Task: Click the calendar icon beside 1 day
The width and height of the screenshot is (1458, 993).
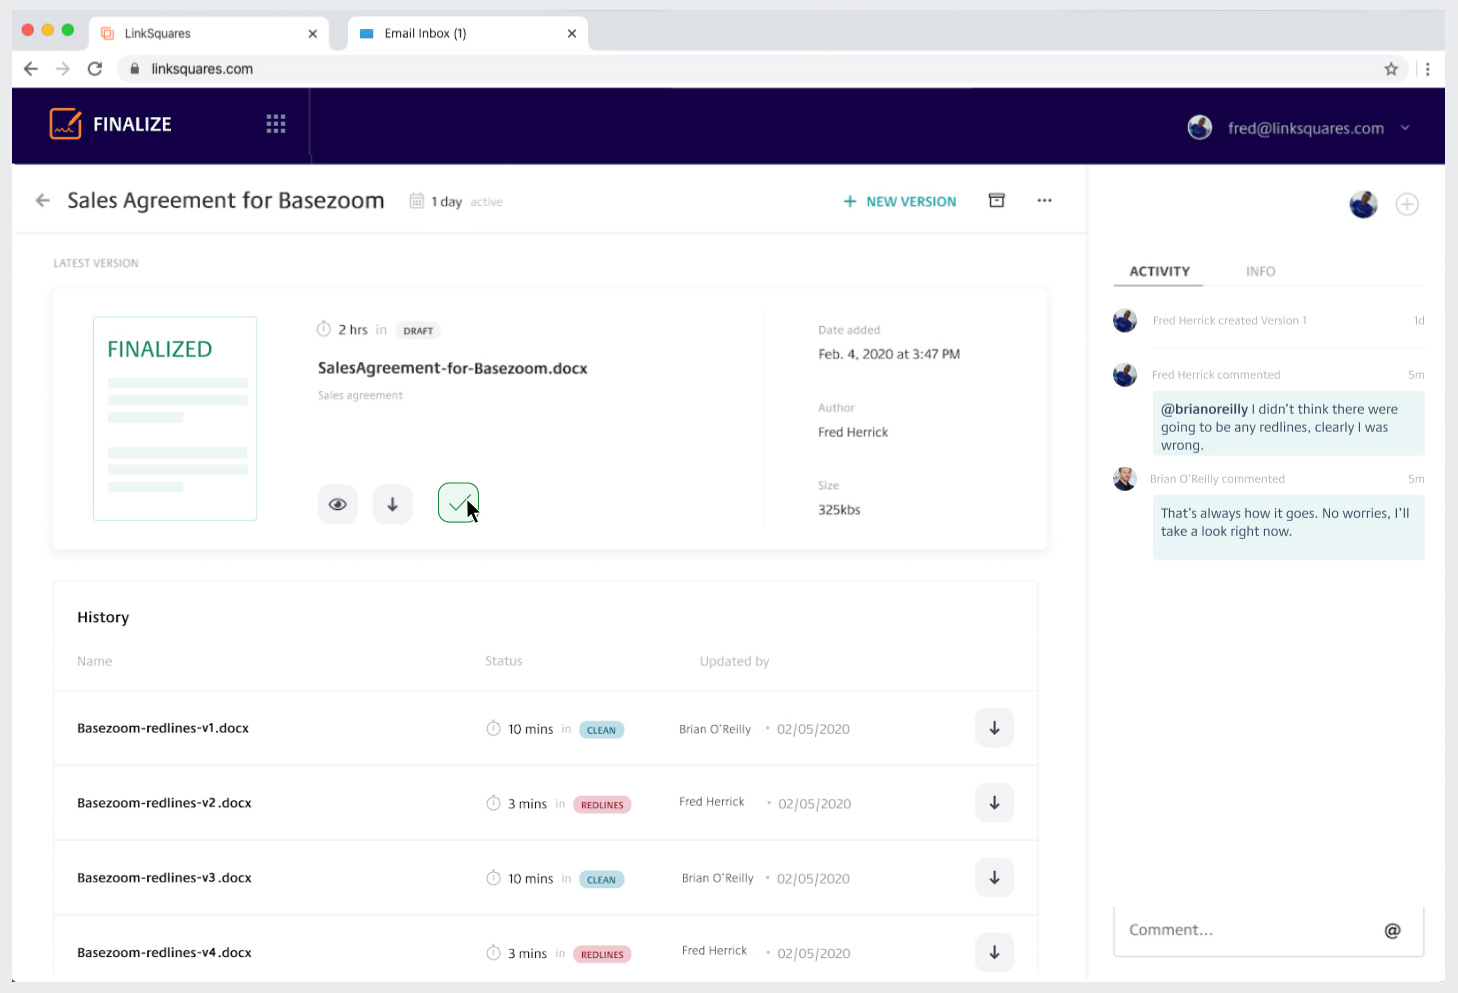Action: coord(417,201)
